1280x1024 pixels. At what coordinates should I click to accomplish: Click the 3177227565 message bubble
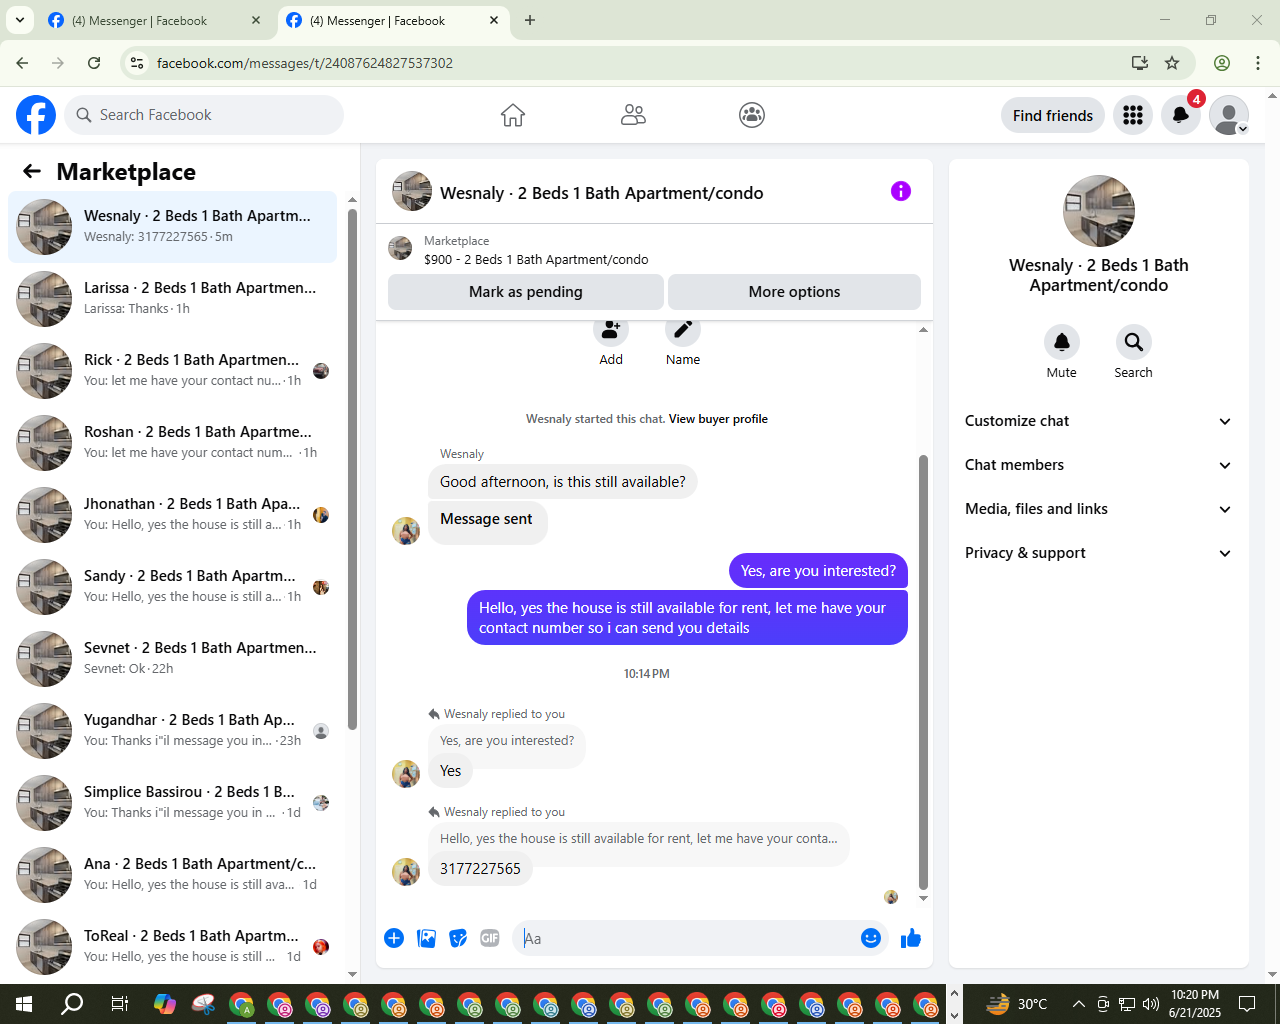coord(480,869)
